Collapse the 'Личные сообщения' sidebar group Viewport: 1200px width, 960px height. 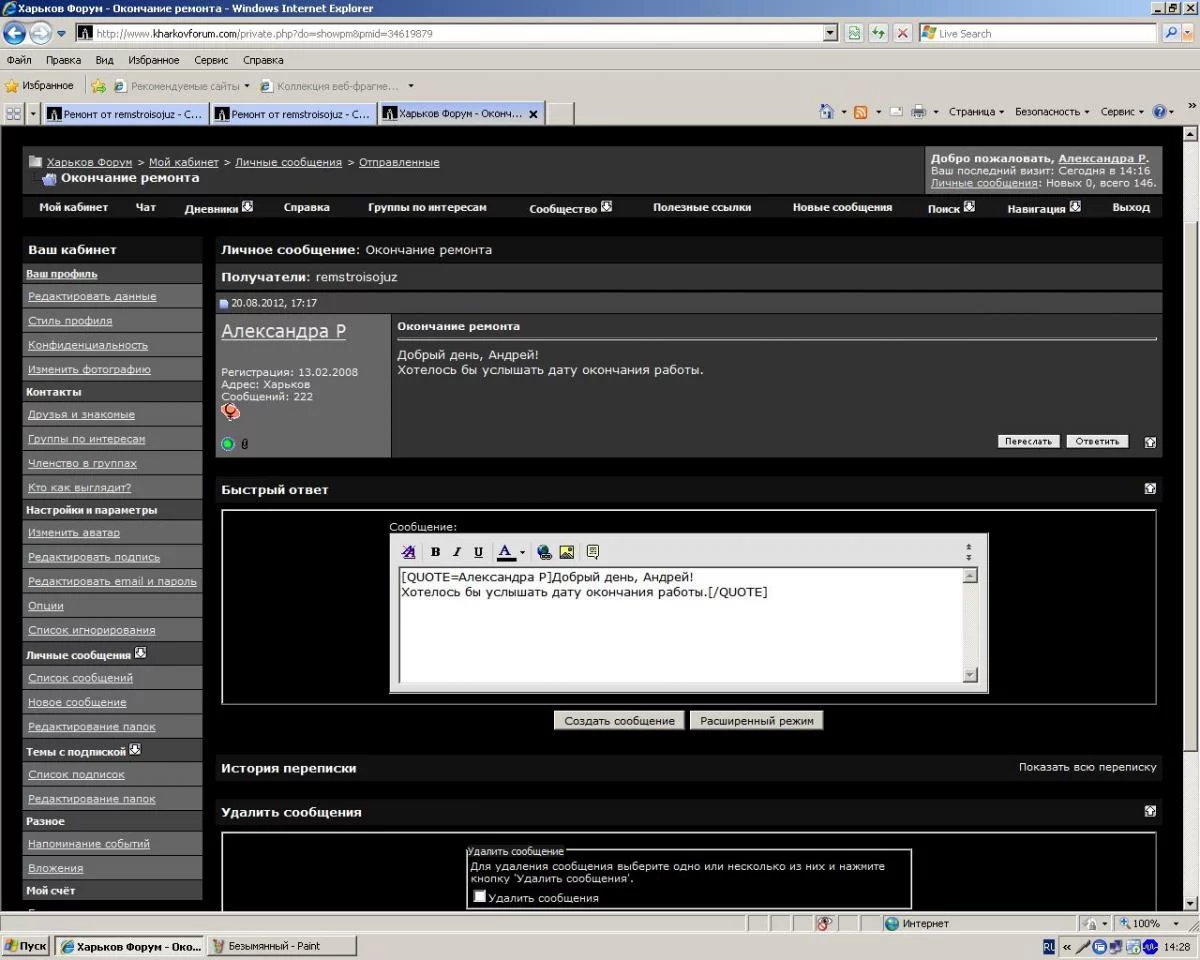coord(141,653)
